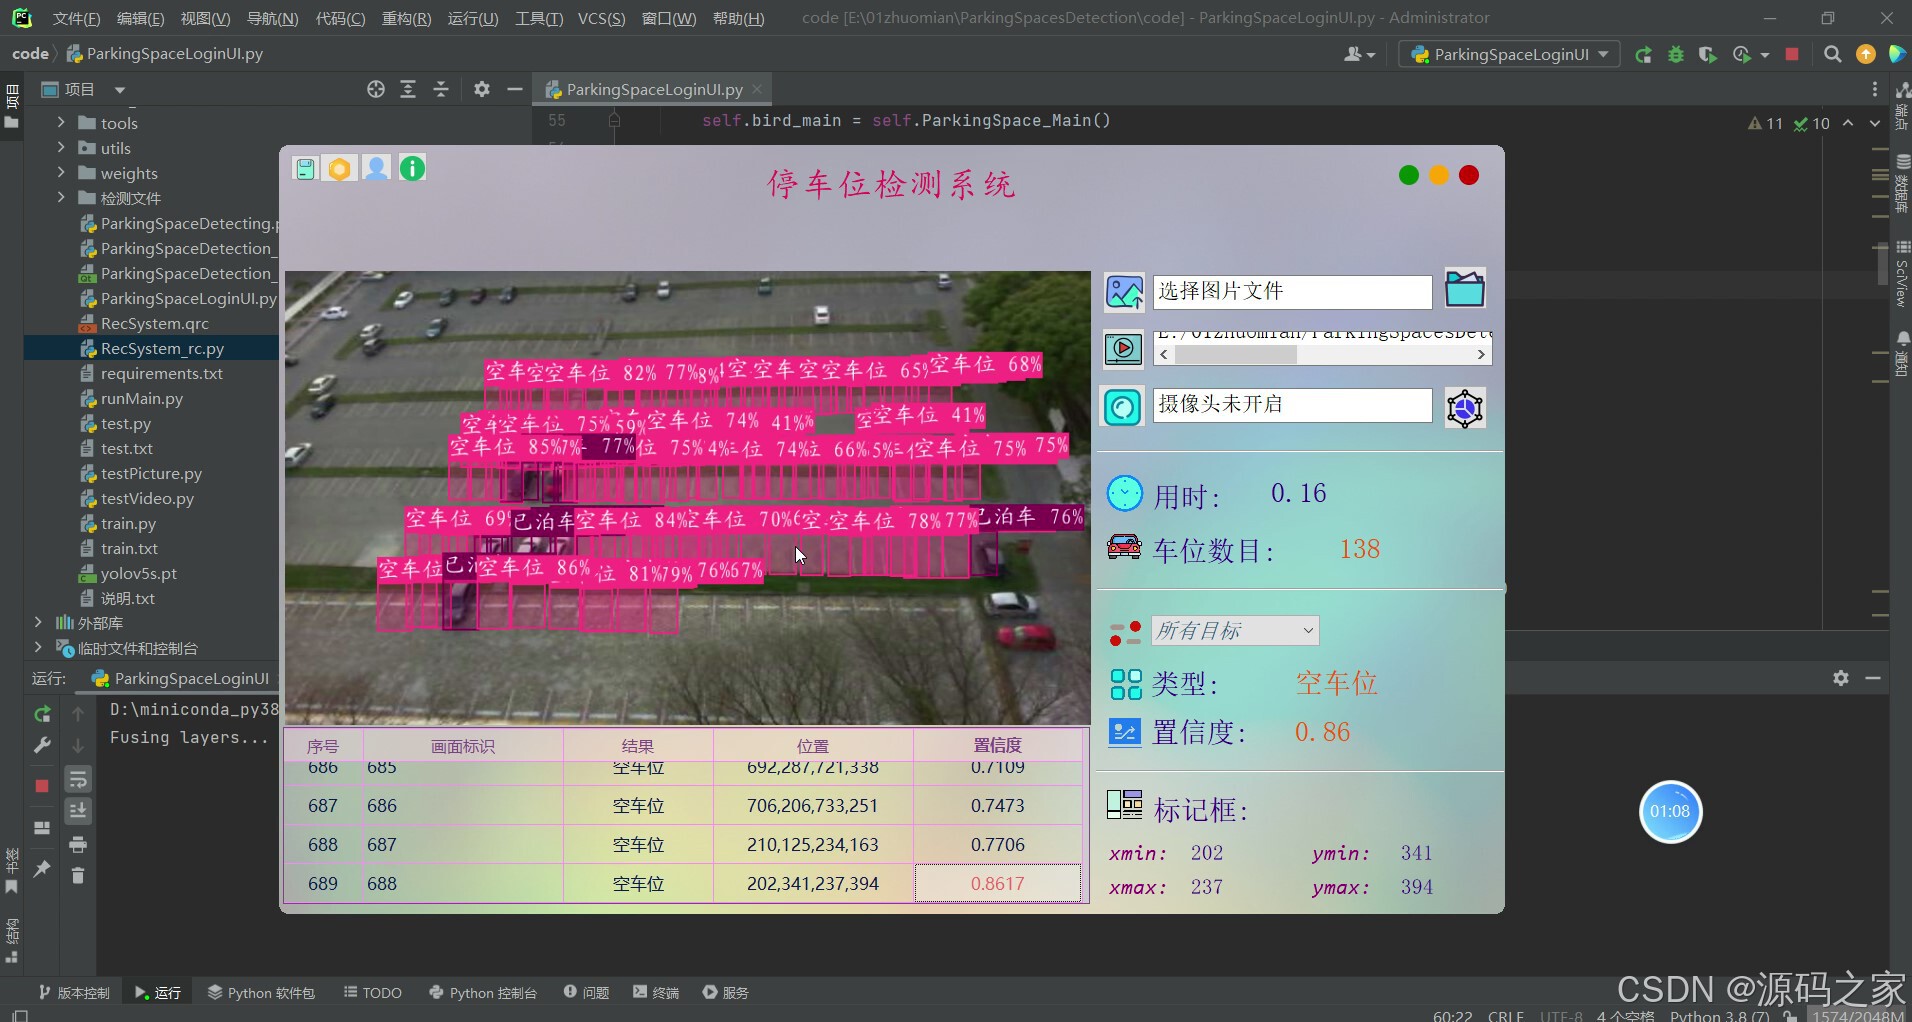Select the ParkingSpaceLoginUI.py editor tab
Screen dimensions: 1912x1022
click(x=654, y=89)
